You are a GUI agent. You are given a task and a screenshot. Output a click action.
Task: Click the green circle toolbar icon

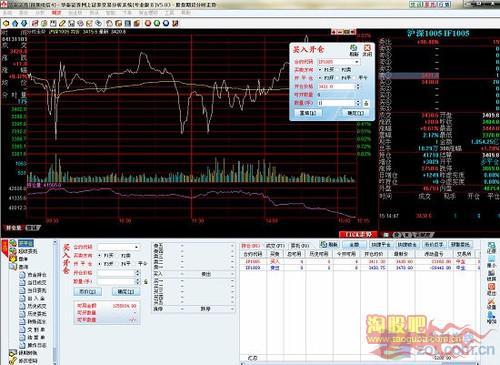(x=157, y=23)
